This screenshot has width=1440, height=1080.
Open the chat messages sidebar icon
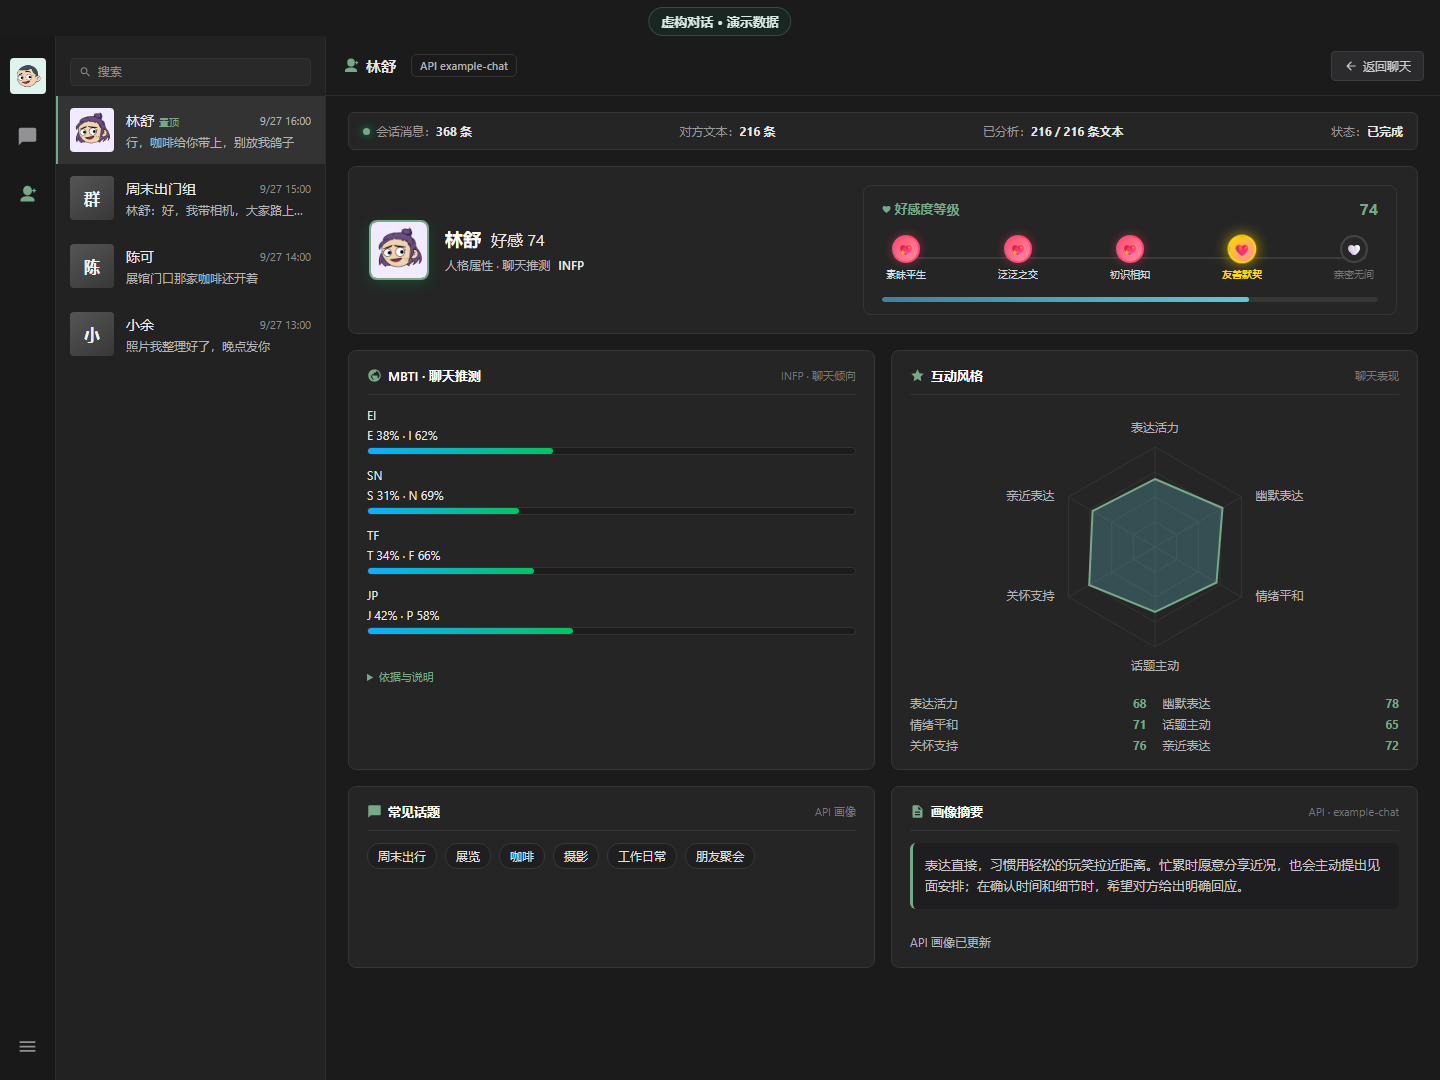[x=28, y=136]
